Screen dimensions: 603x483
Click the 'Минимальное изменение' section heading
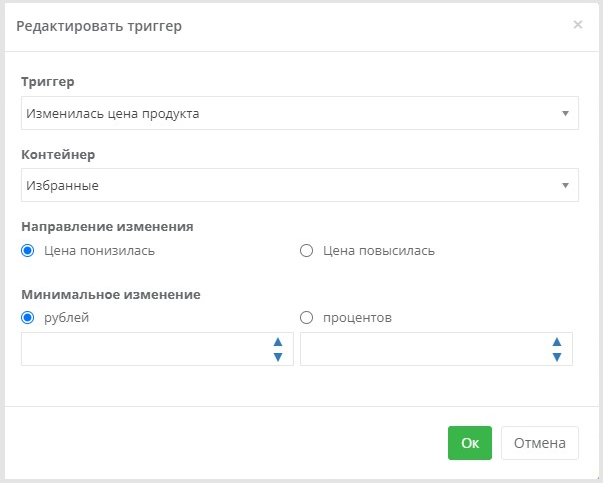111,295
